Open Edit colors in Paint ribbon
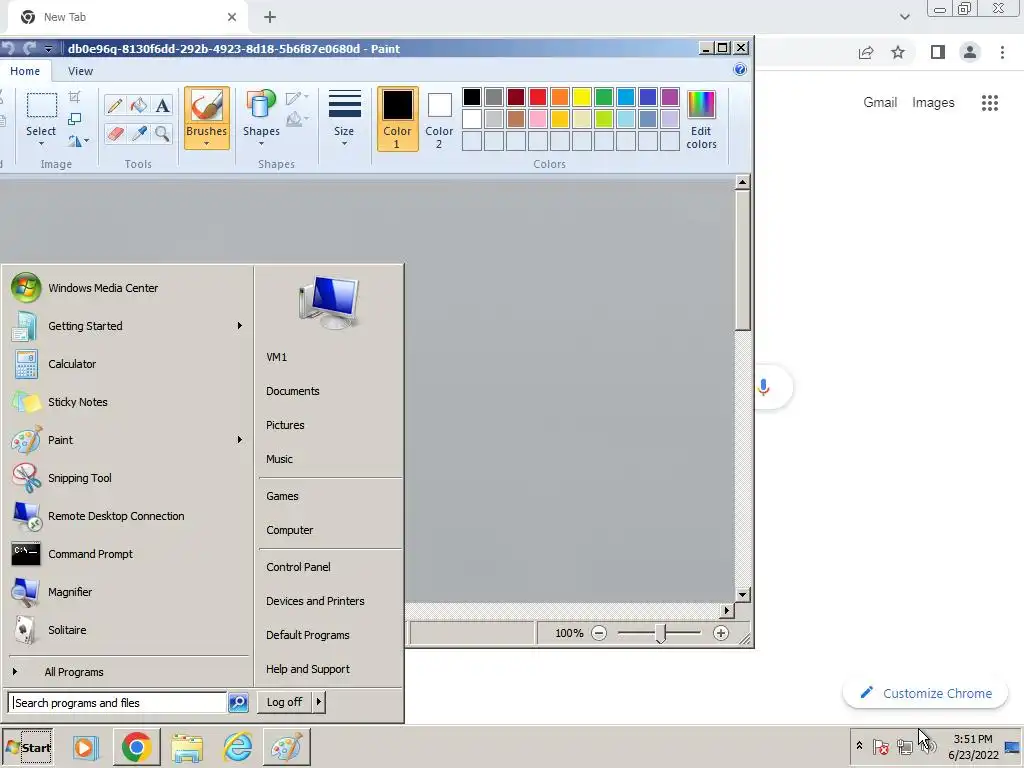Image resolution: width=1024 pixels, height=768 pixels. [701, 120]
